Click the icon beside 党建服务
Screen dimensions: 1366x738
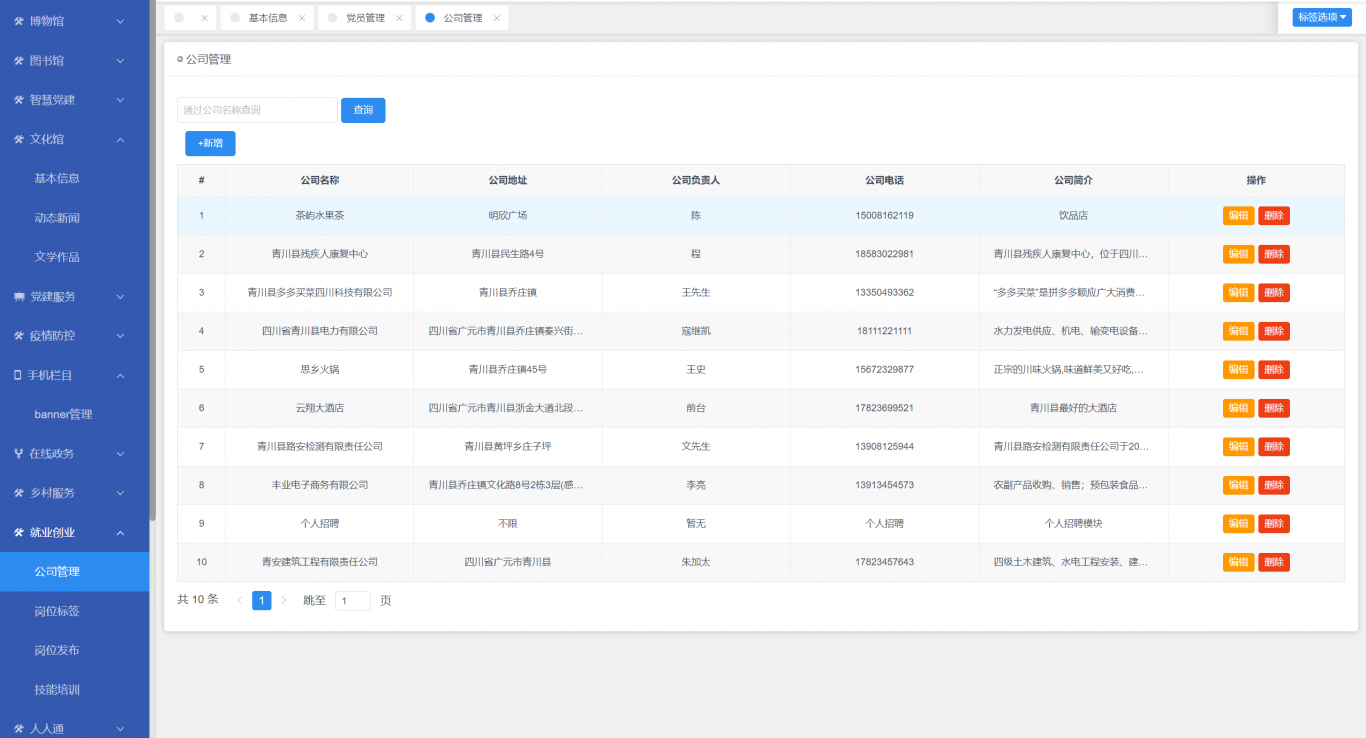[19, 297]
